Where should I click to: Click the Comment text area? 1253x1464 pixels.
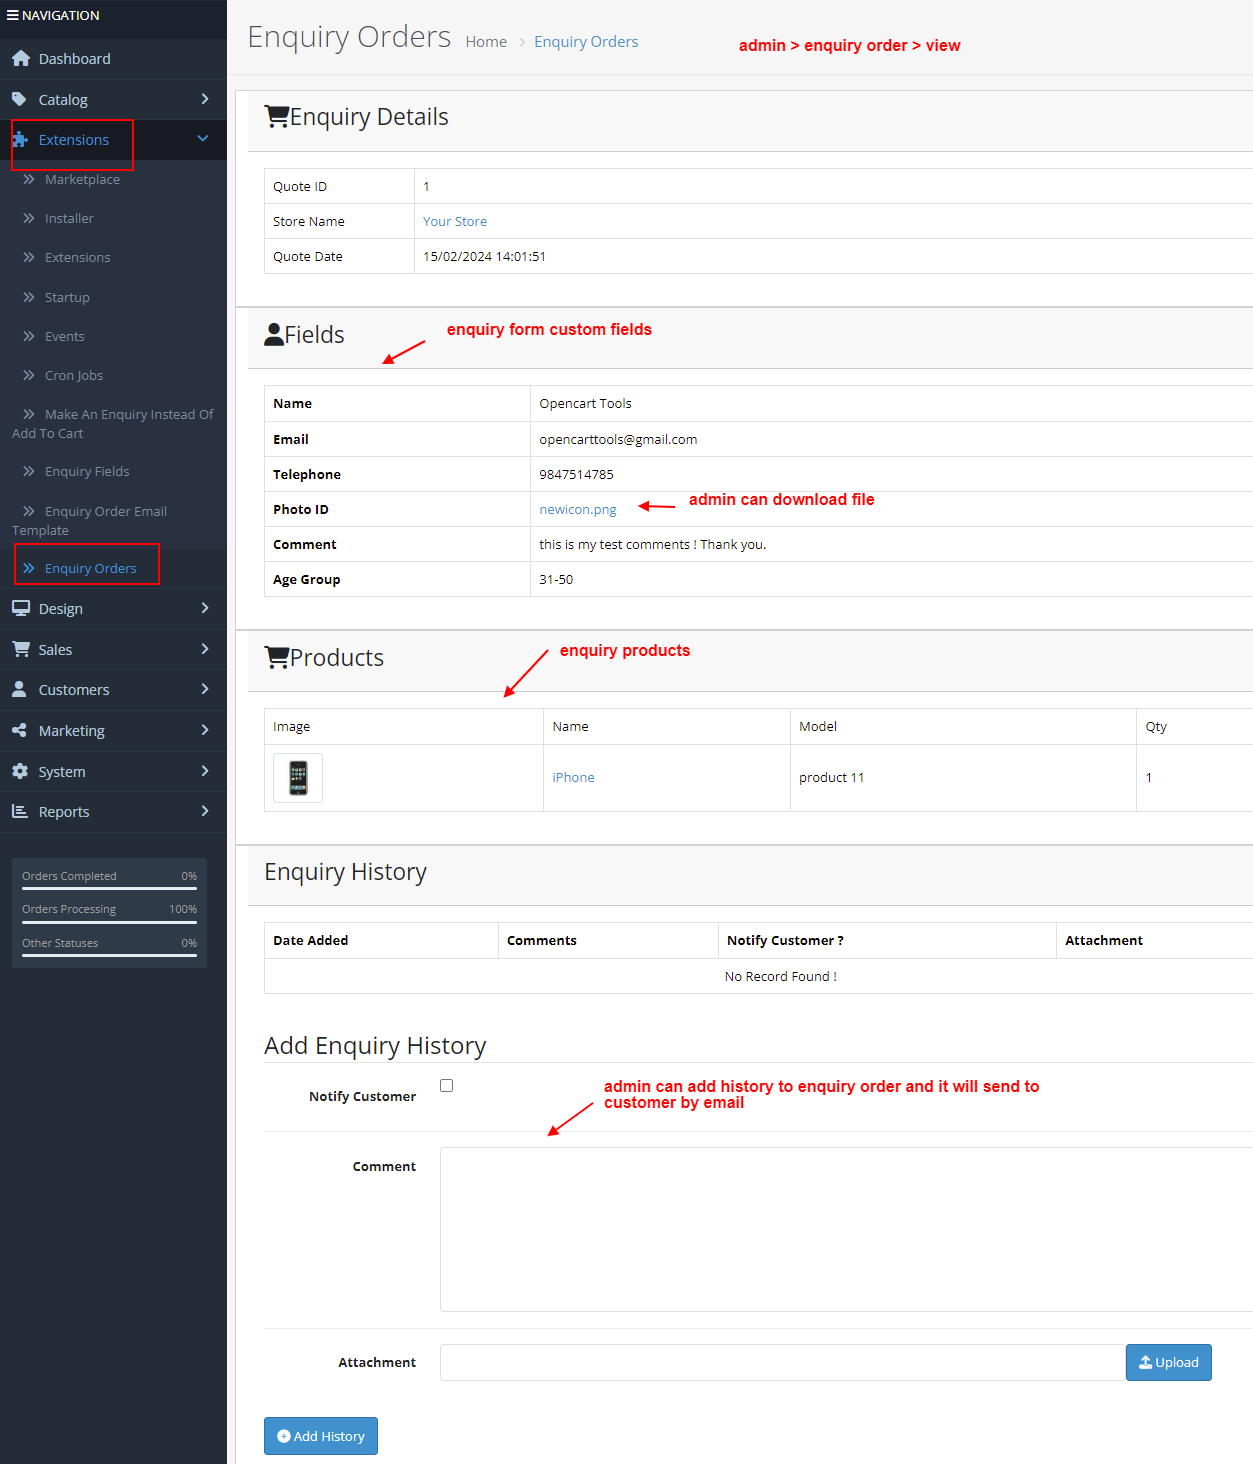[x=845, y=1229]
